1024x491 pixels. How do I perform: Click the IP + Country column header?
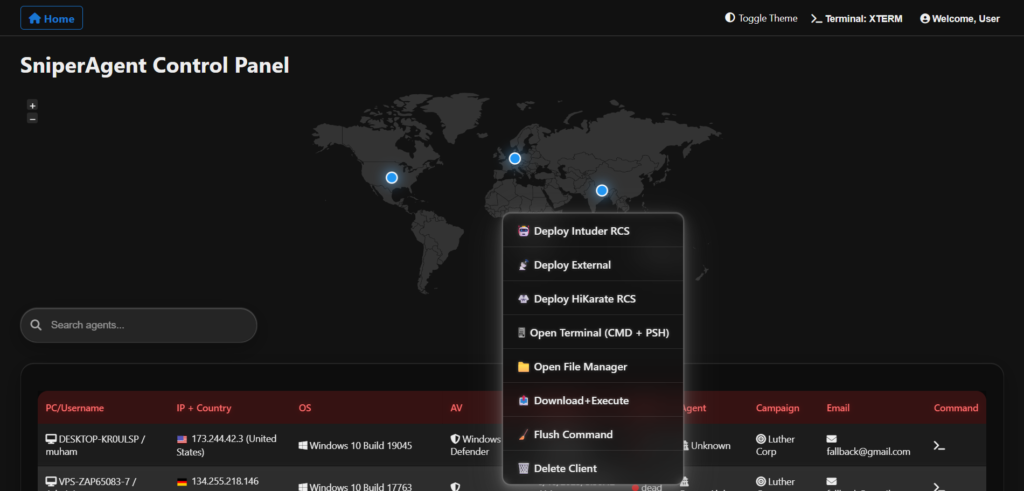point(203,408)
